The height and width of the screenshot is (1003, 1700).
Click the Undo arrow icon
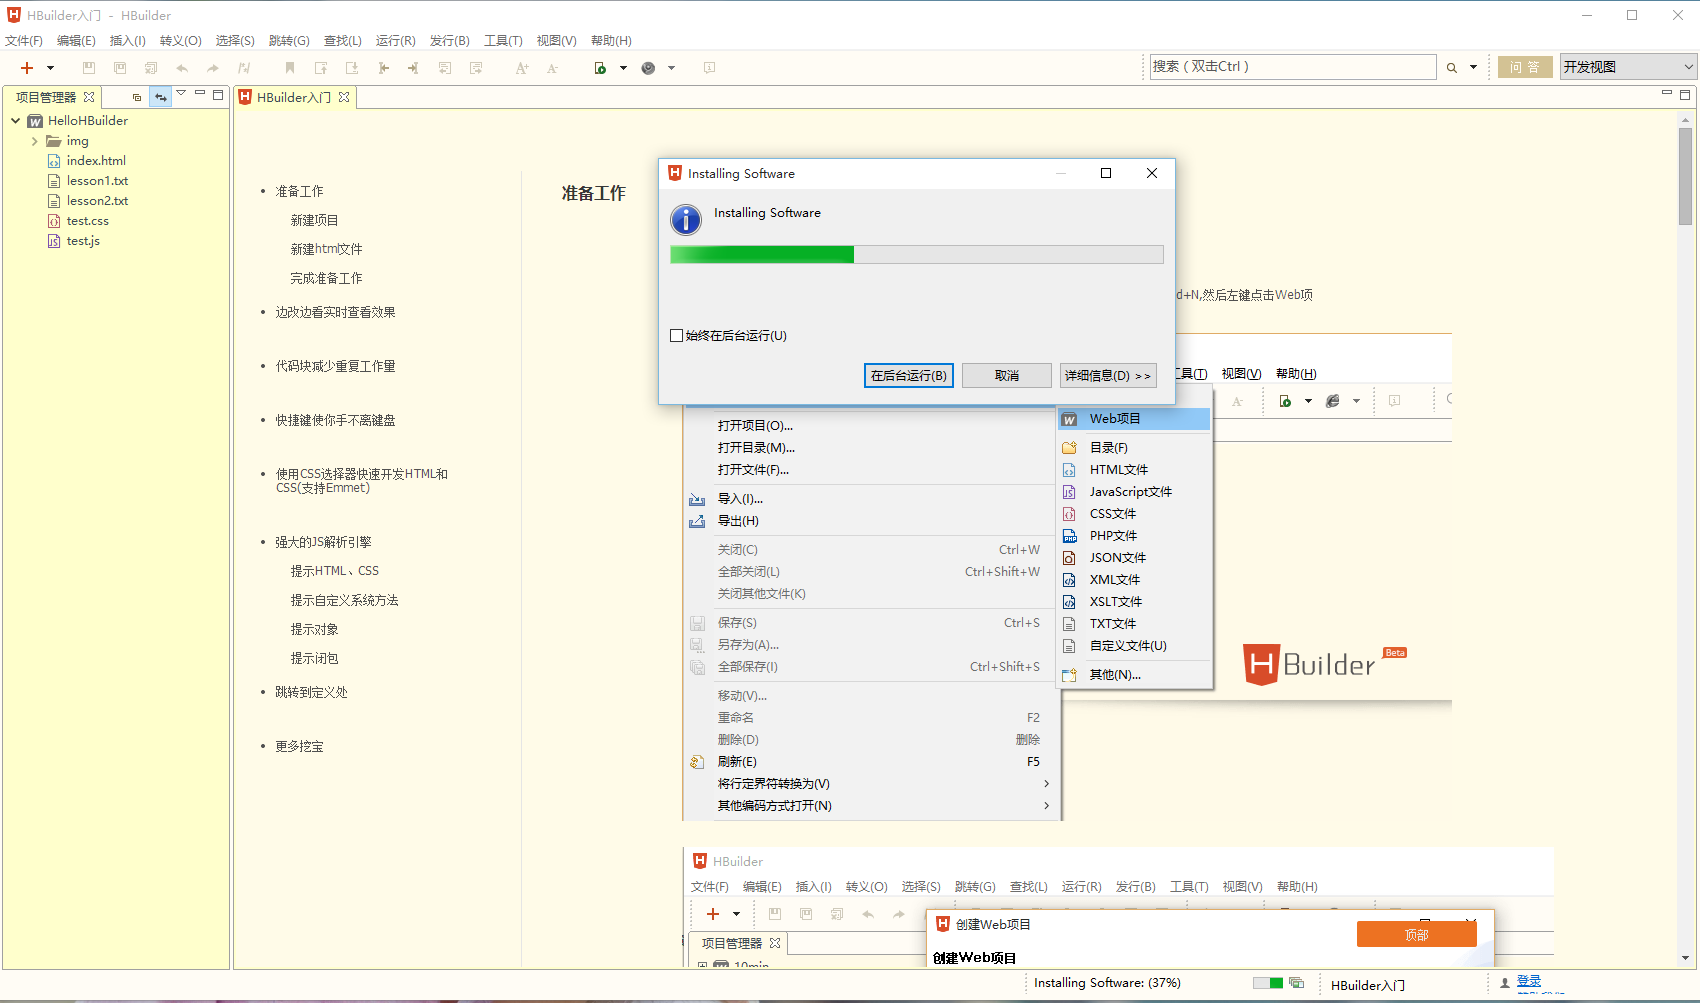click(181, 67)
